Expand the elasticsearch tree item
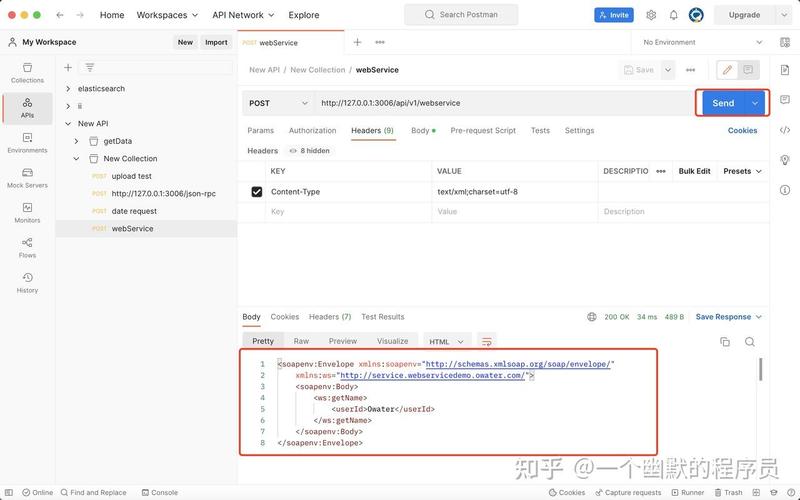 tap(68, 89)
